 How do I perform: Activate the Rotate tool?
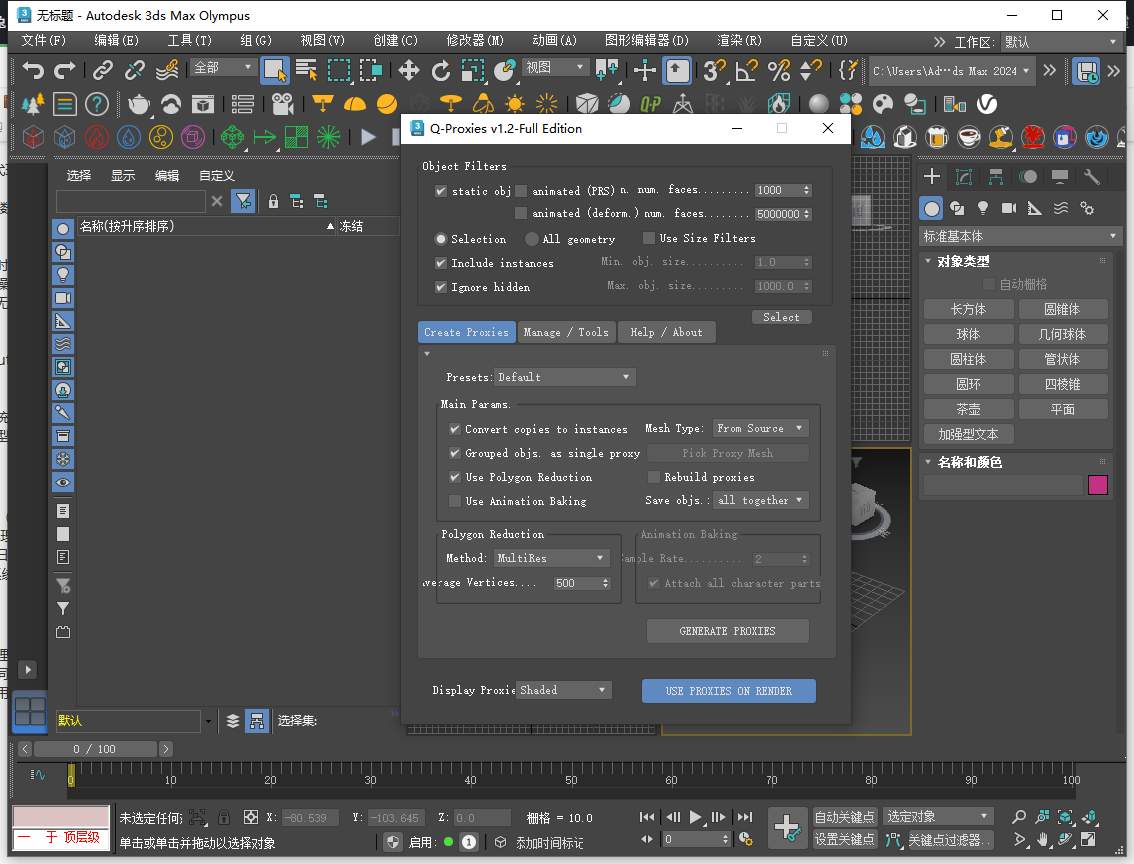(x=441, y=70)
